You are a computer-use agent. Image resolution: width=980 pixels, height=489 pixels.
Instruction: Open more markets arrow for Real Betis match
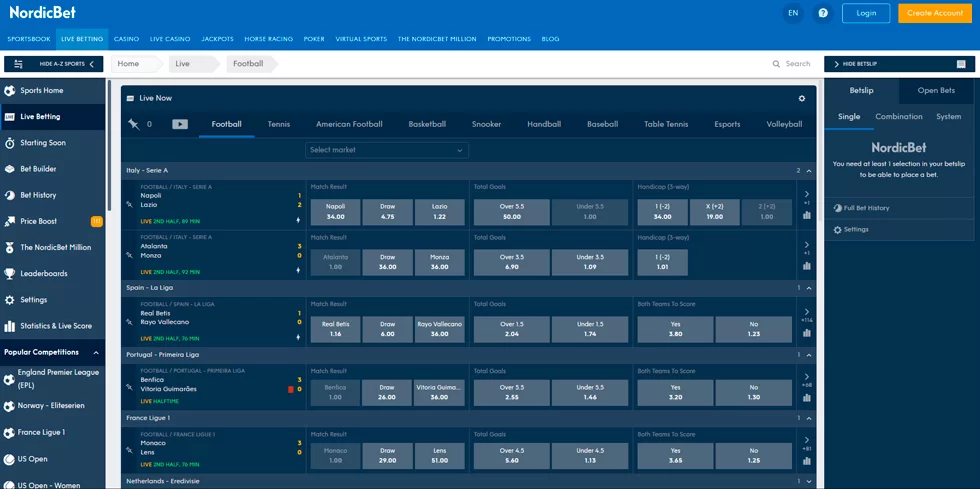click(x=807, y=311)
